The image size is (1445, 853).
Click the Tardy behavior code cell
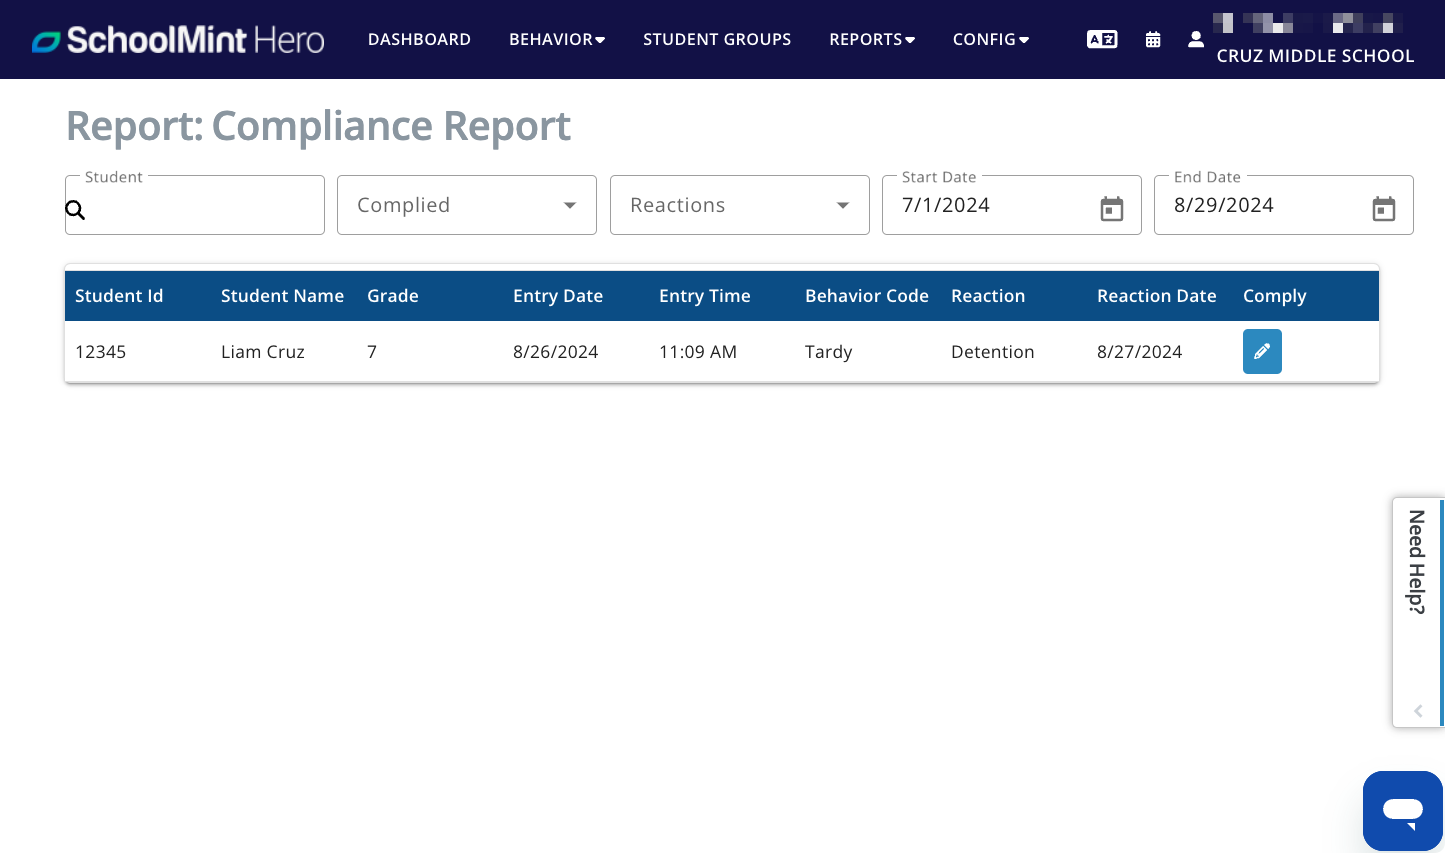tap(829, 352)
